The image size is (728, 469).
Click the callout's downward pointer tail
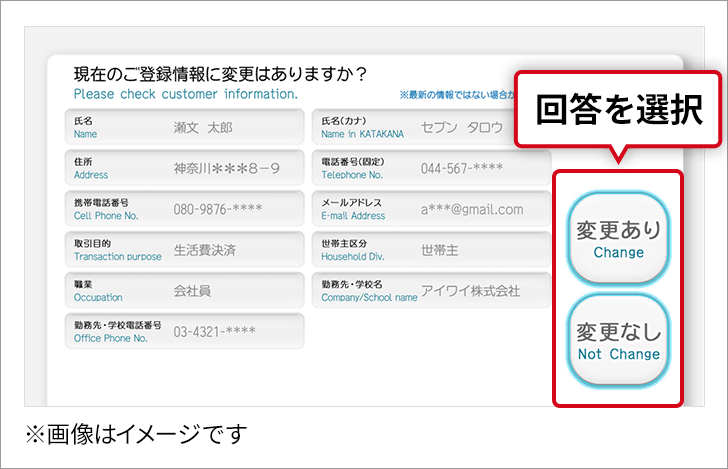619,155
